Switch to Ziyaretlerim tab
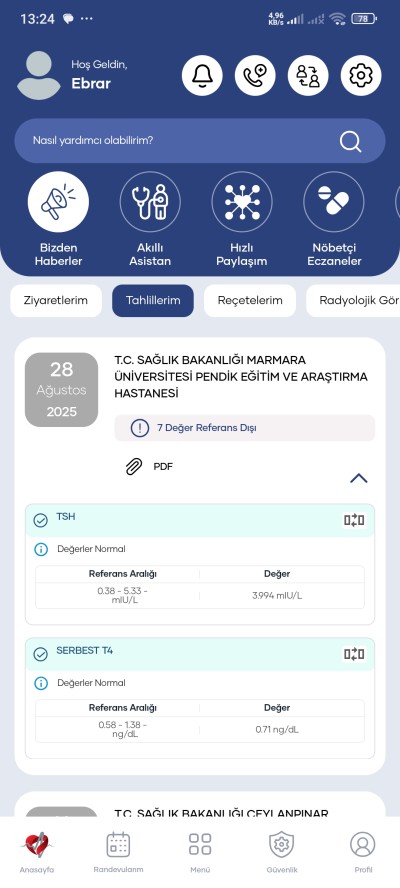 pos(56,300)
